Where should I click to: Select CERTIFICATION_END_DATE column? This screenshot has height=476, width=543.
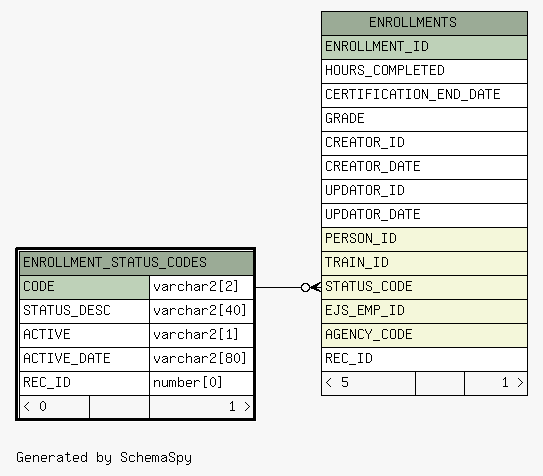pyautogui.click(x=424, y=95)
